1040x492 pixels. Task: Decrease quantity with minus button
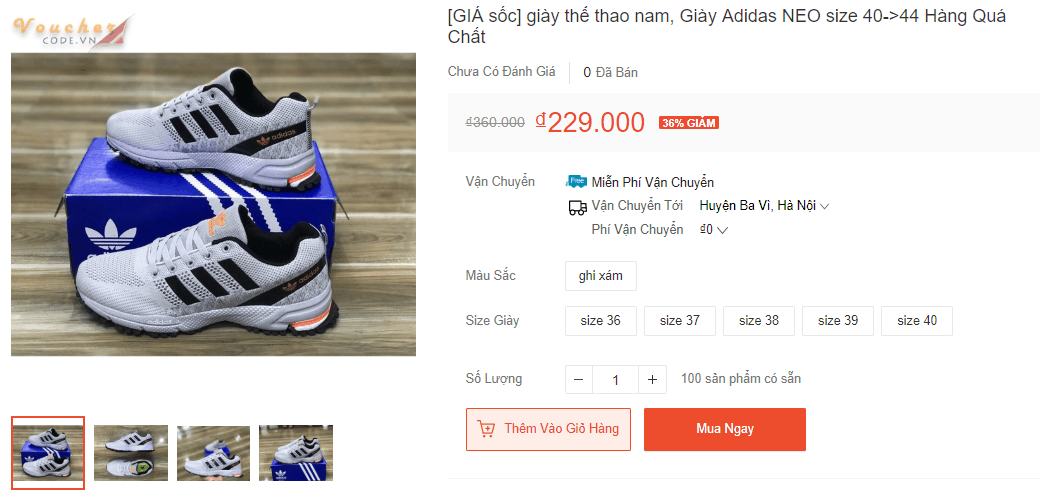(579, 380)
